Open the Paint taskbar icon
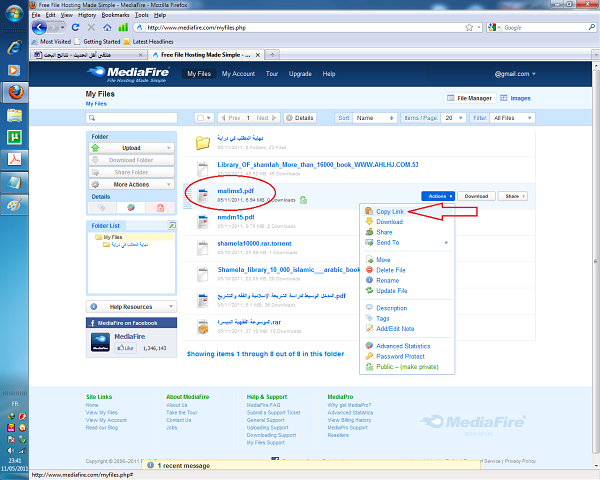600x480 pixels. 14,205
